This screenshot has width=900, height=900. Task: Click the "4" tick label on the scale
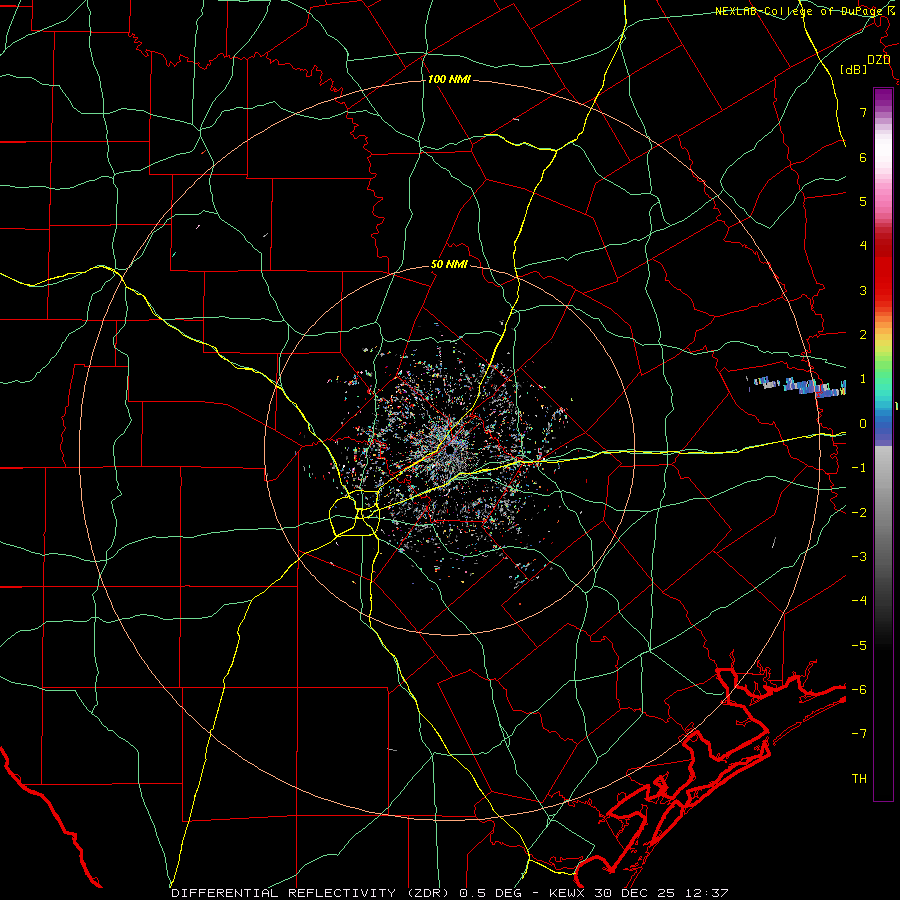click(863, 245)
